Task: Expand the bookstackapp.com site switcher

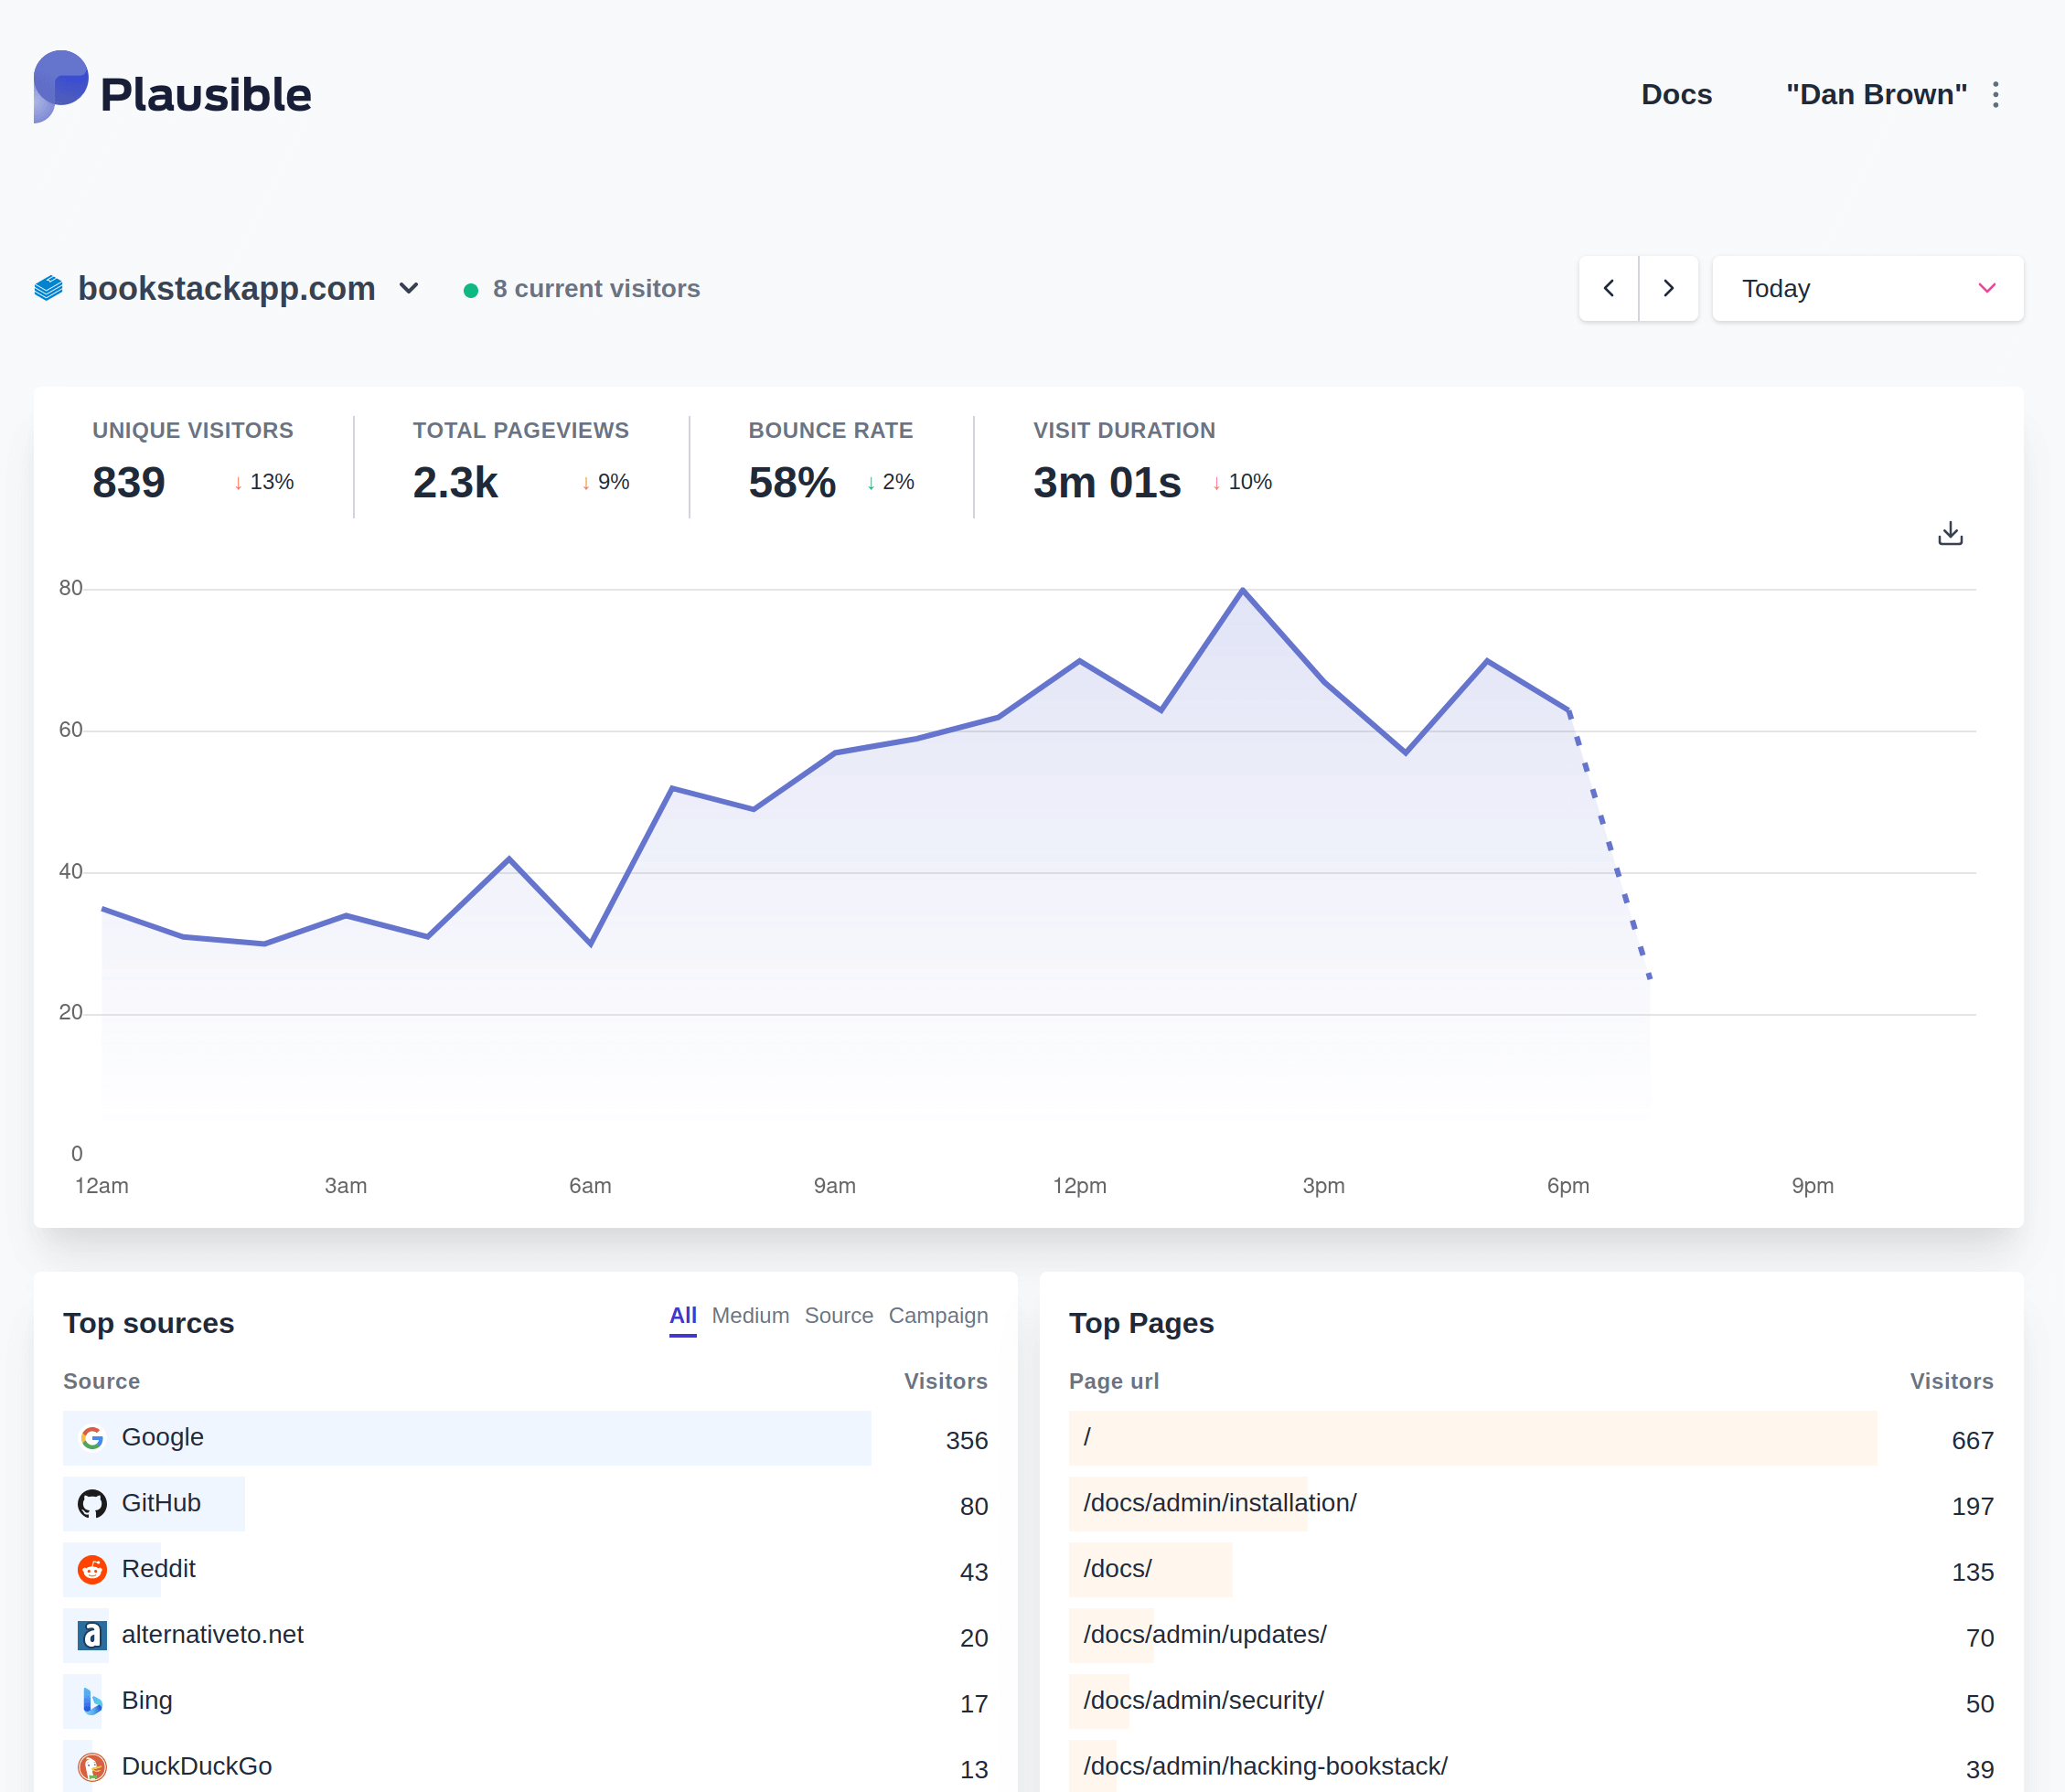Action: pos(409,289)
